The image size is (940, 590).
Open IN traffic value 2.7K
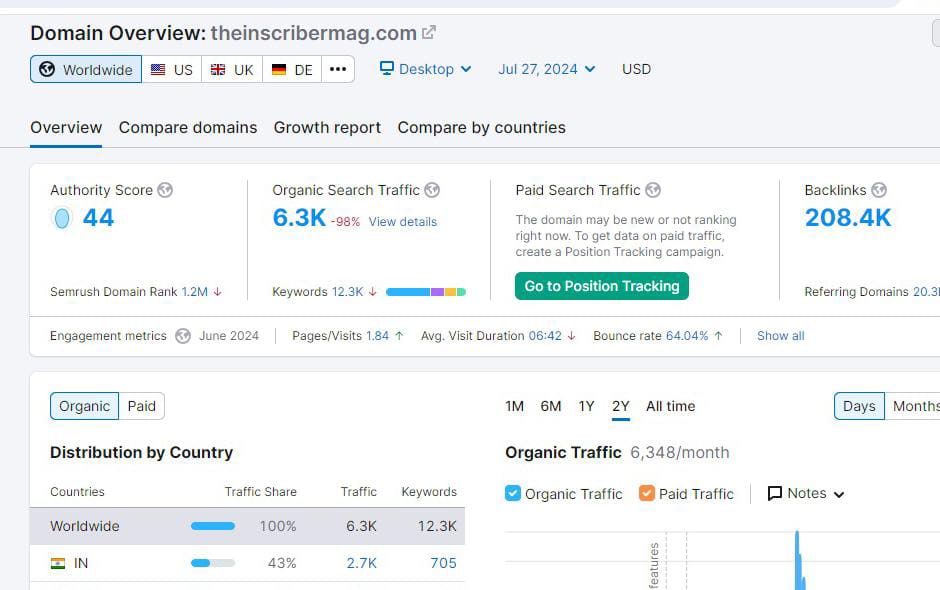click(361, 563)
